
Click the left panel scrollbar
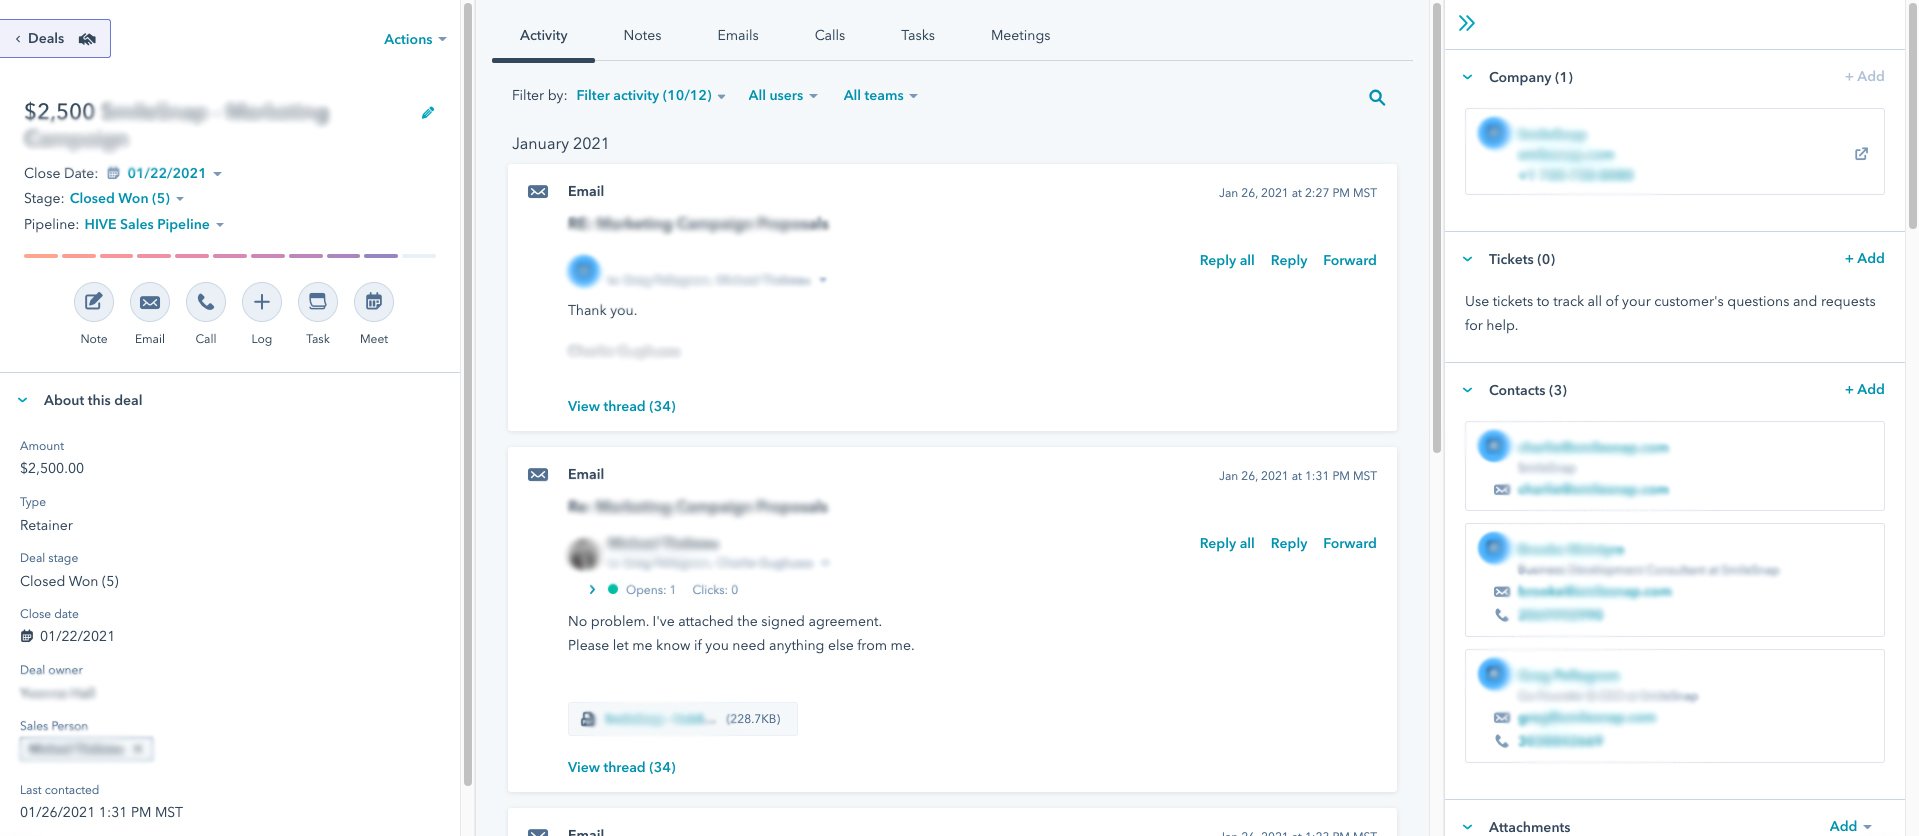[x=467, y=393]
